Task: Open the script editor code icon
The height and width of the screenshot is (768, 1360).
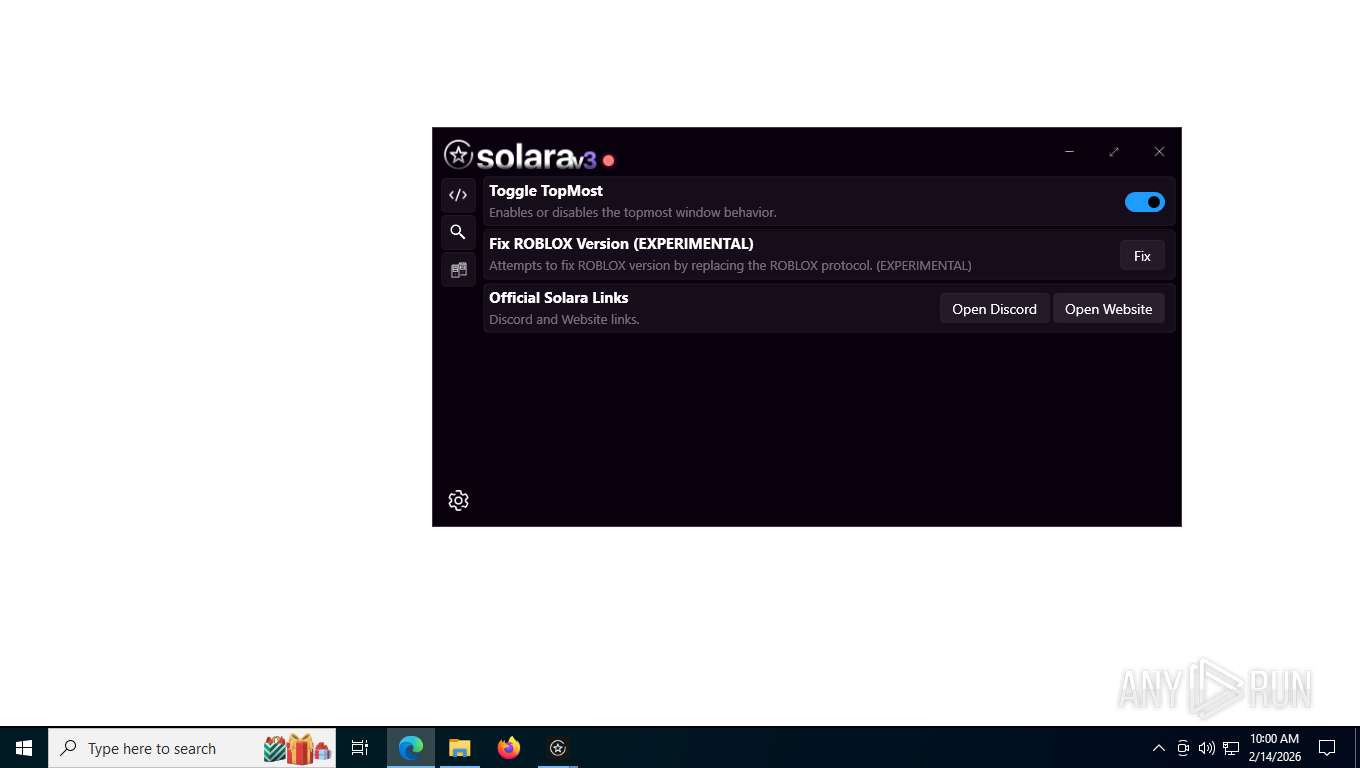Action: click(458, 195)
